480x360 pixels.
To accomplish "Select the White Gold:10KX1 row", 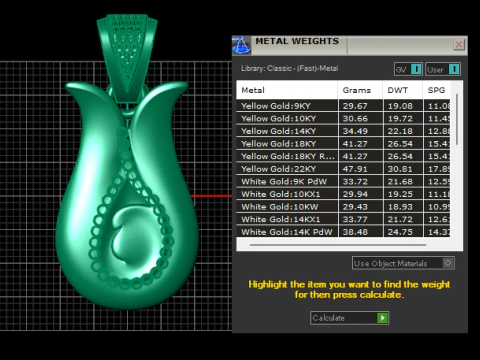I will 343,194.
